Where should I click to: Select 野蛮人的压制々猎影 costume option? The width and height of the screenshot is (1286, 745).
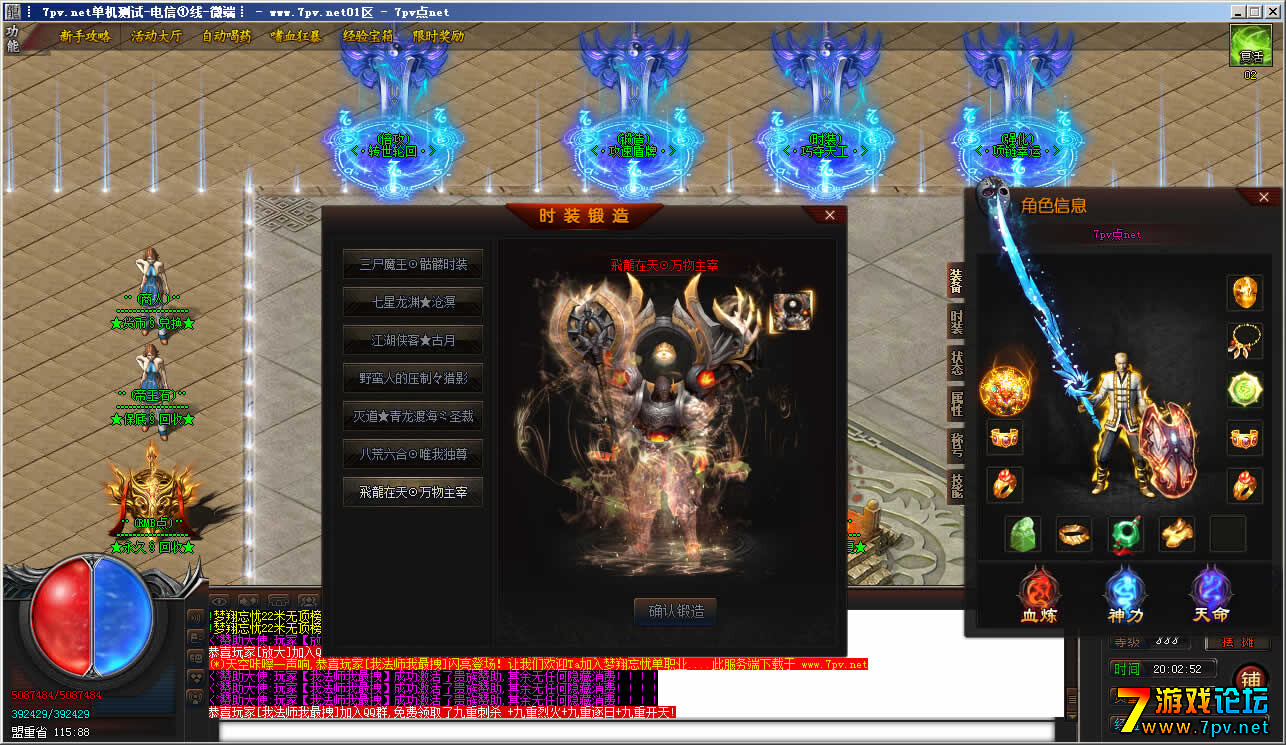click(x=413, y=379)
